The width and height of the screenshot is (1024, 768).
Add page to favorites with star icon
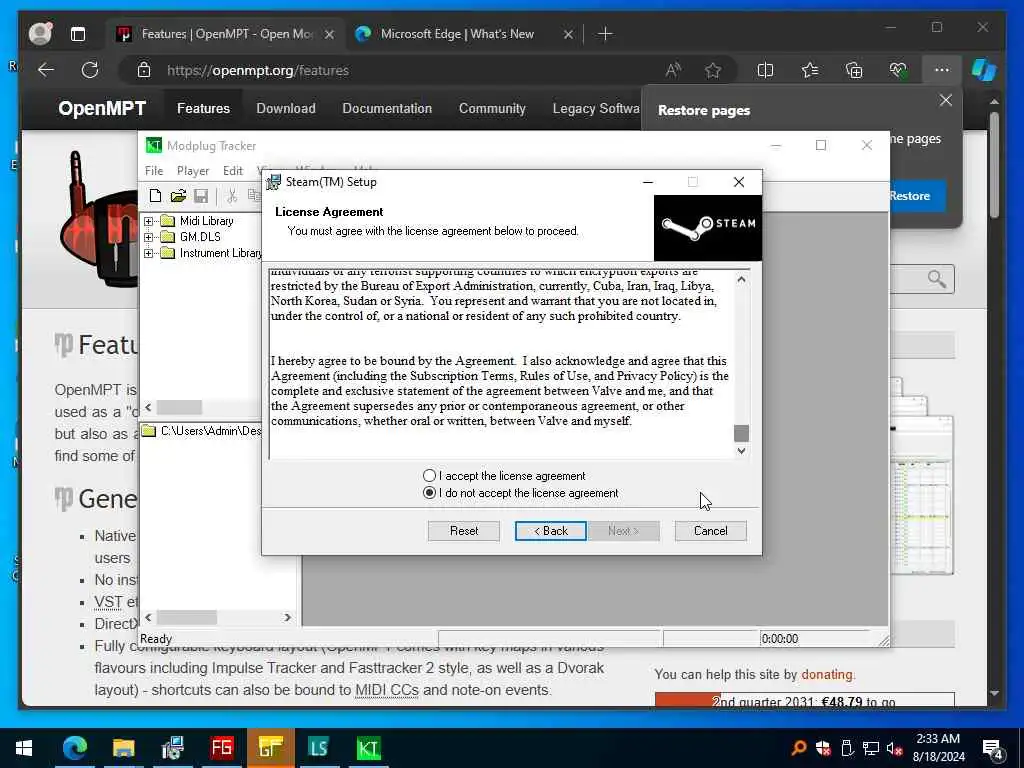coord(713,70)
